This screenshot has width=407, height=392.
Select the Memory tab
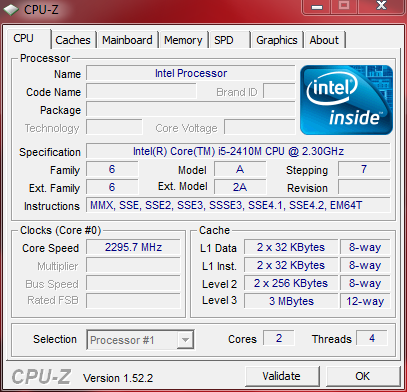pyautogui.click(x=183, y=40)
